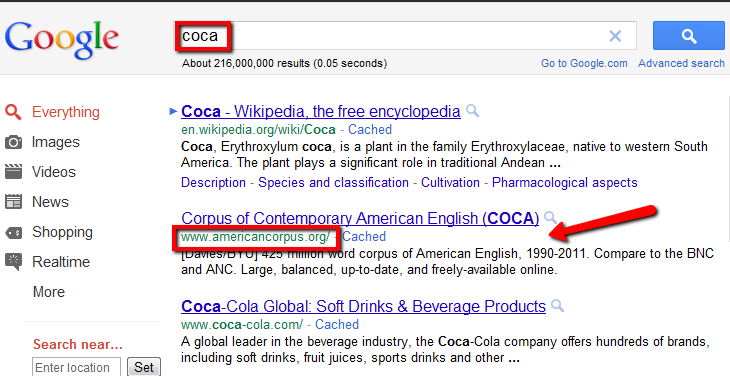Preview Wikipedia result with magnifier icon

pyautogui.click(x=472, y=111)
